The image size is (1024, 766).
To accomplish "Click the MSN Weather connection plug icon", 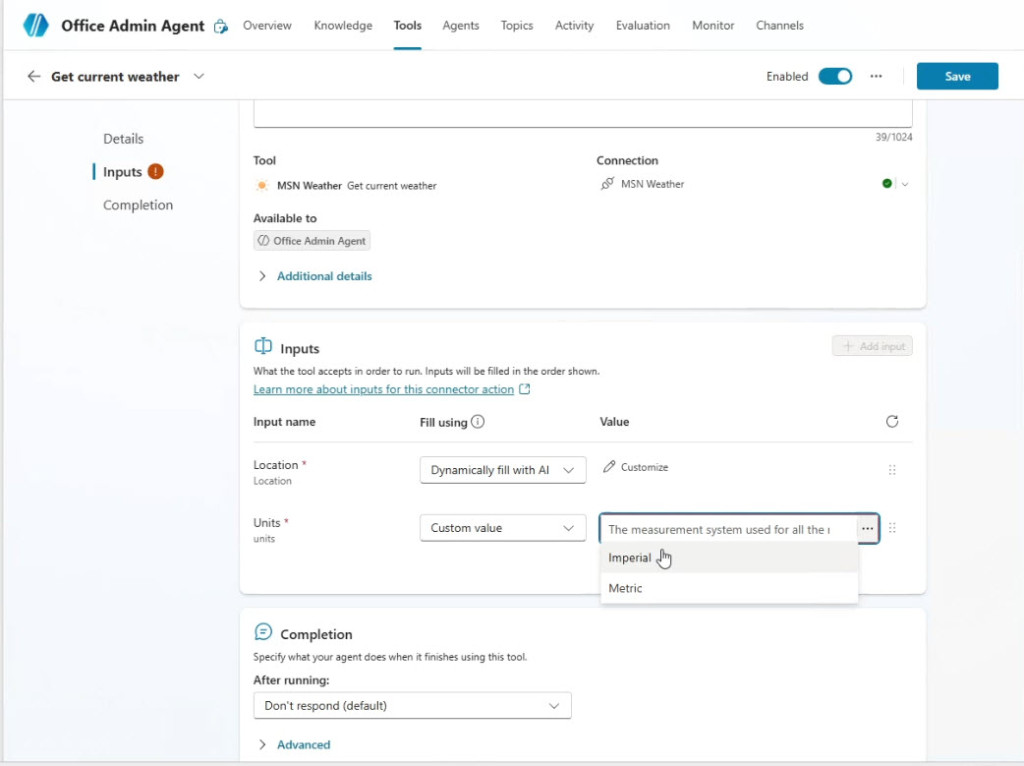I will (607, 184).
